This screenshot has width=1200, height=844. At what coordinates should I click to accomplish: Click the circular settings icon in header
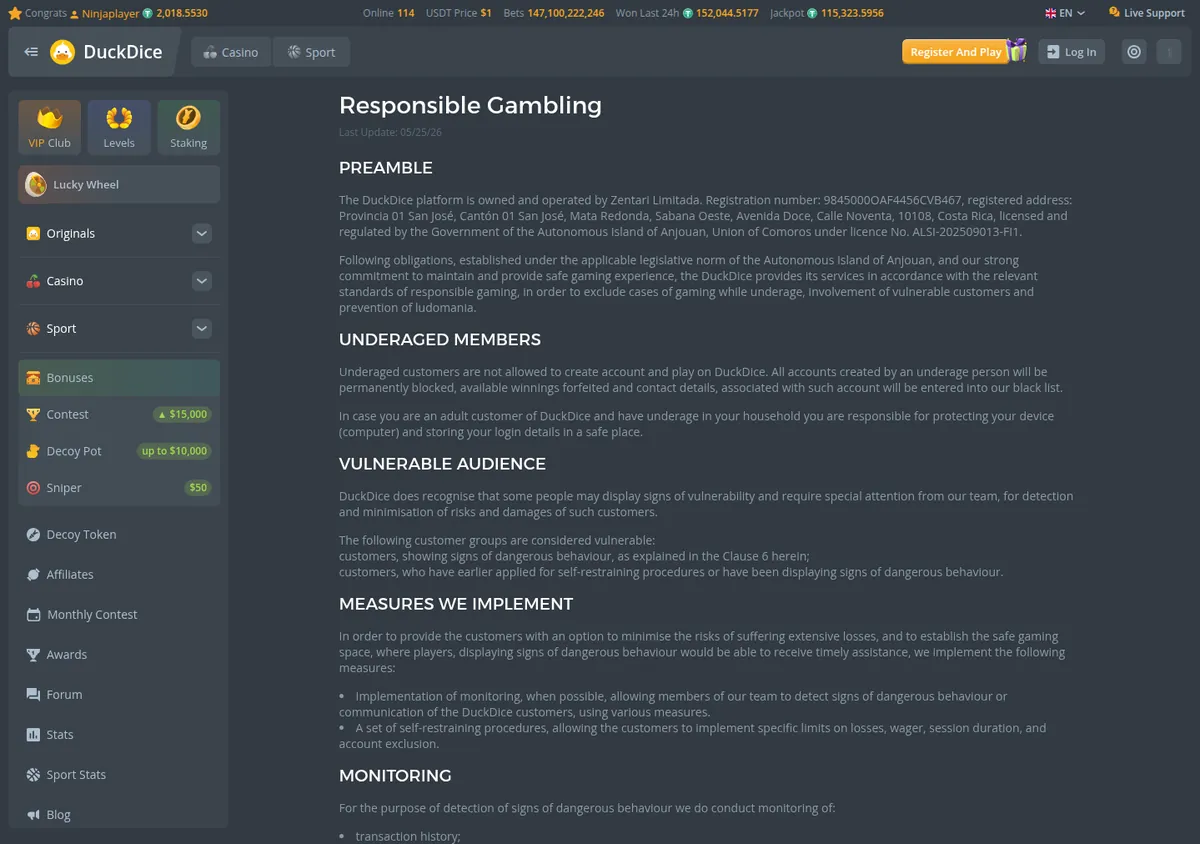click(1134, 52)
